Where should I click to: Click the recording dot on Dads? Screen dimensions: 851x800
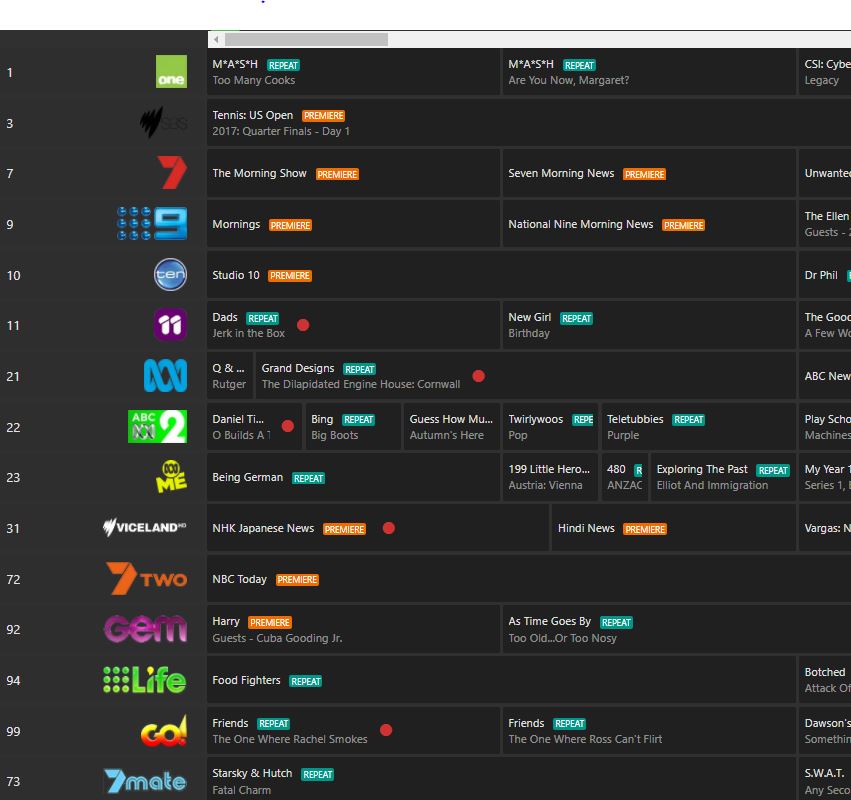[x=303, y=325]
